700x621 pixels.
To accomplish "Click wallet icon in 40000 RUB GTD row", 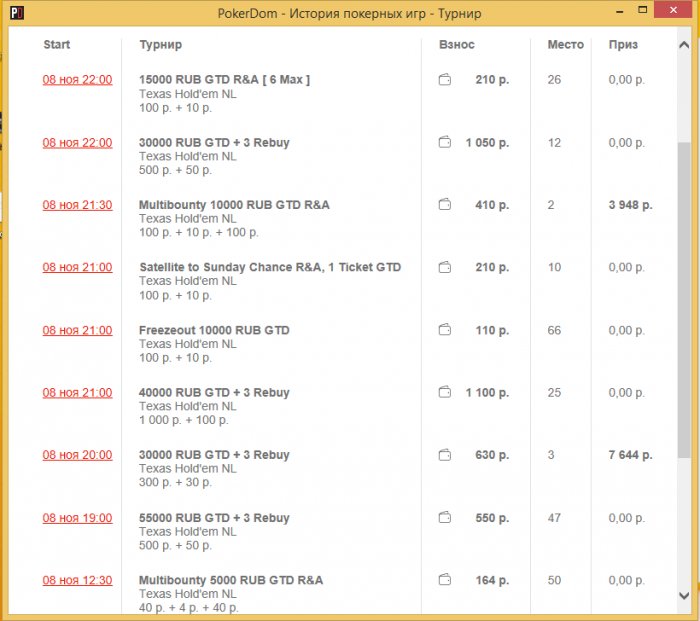I will point(445,393).
